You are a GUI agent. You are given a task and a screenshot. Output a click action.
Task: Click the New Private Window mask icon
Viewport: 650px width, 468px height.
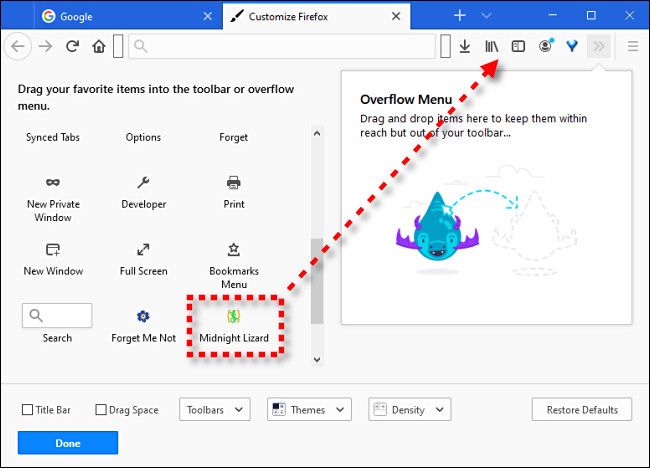(x=53, y=182)
